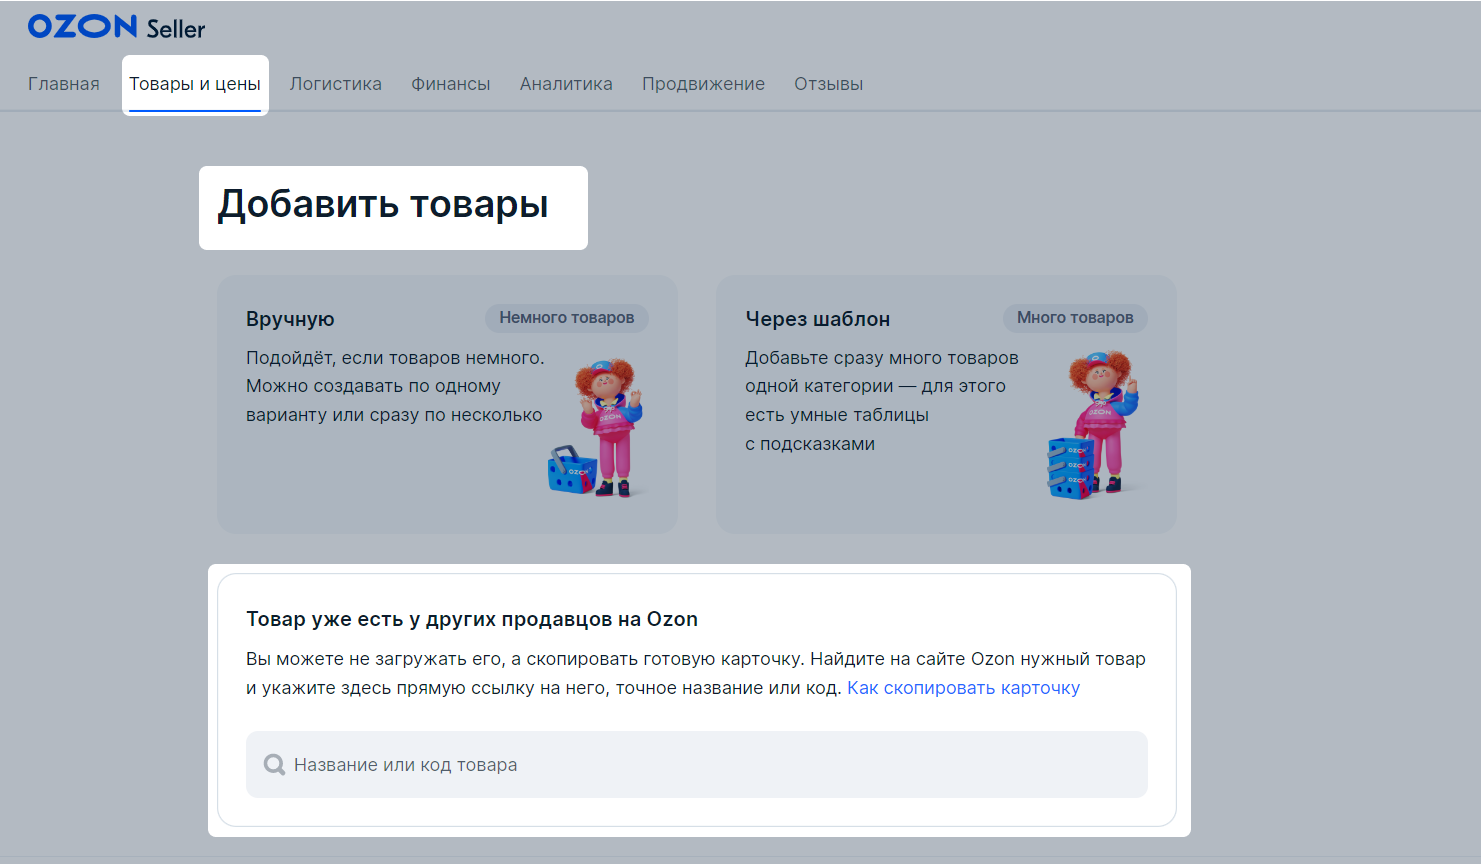
Task: Switch to the Отзывы tab
Action: point(829,84)
